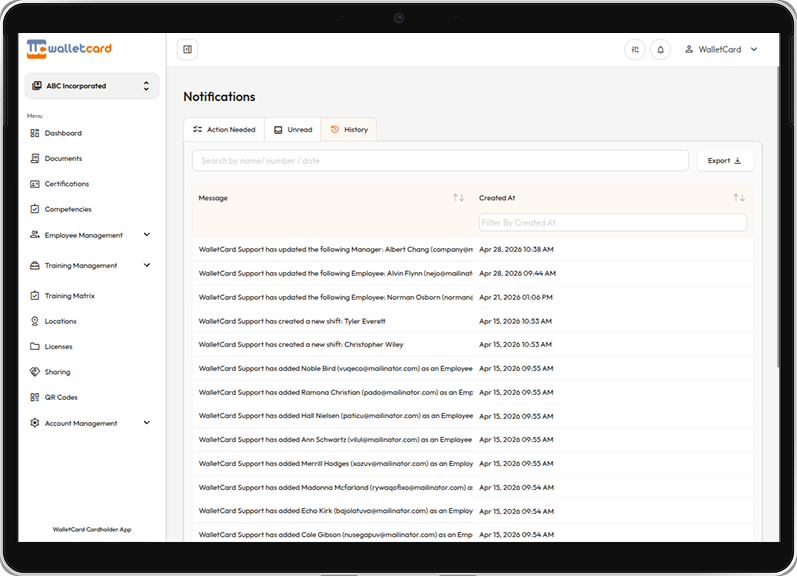The height and width of the screenshot is (576, 797).
Task: Select new shift Tyler Everett notification
Action: pos(472,321)
